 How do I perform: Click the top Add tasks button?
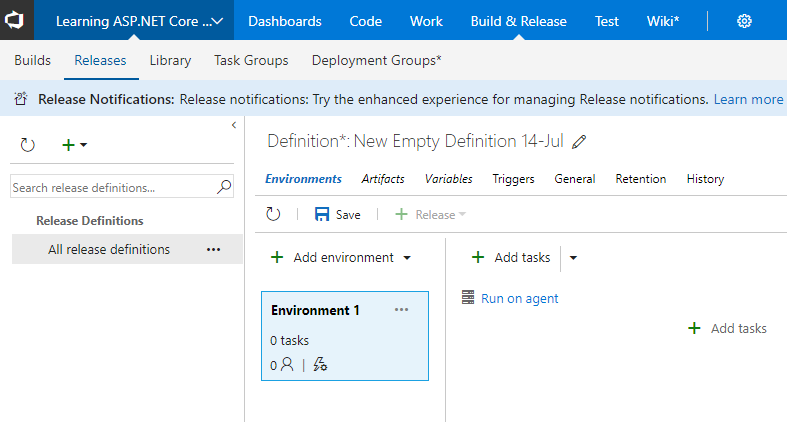511,257
